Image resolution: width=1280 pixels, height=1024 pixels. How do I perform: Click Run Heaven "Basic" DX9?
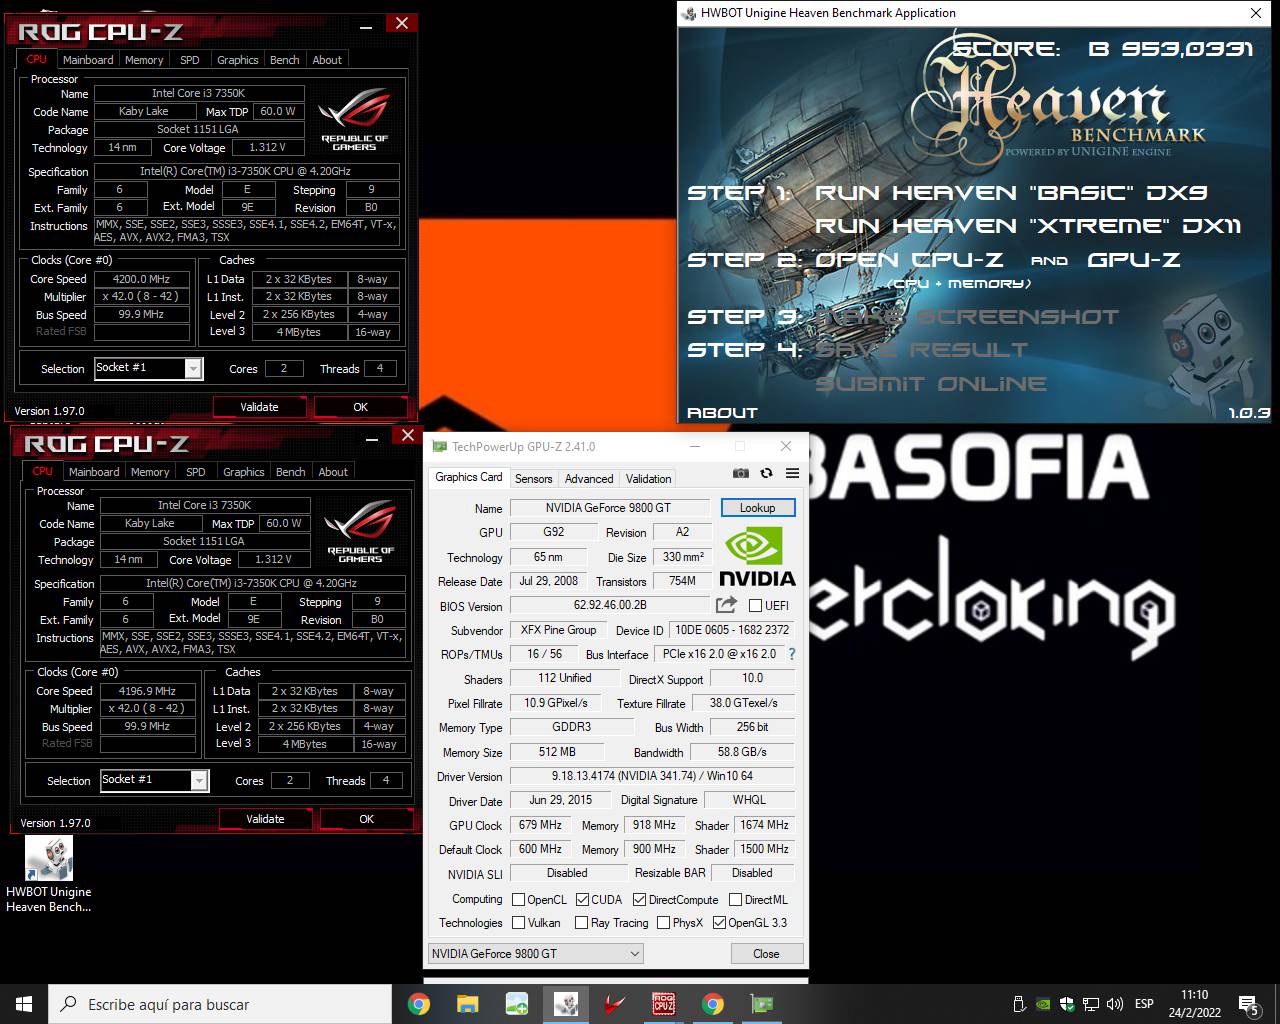pos(1012,193)
